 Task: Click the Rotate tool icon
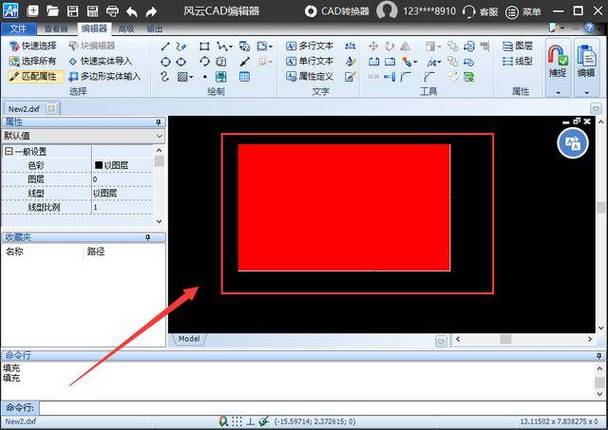389,47
